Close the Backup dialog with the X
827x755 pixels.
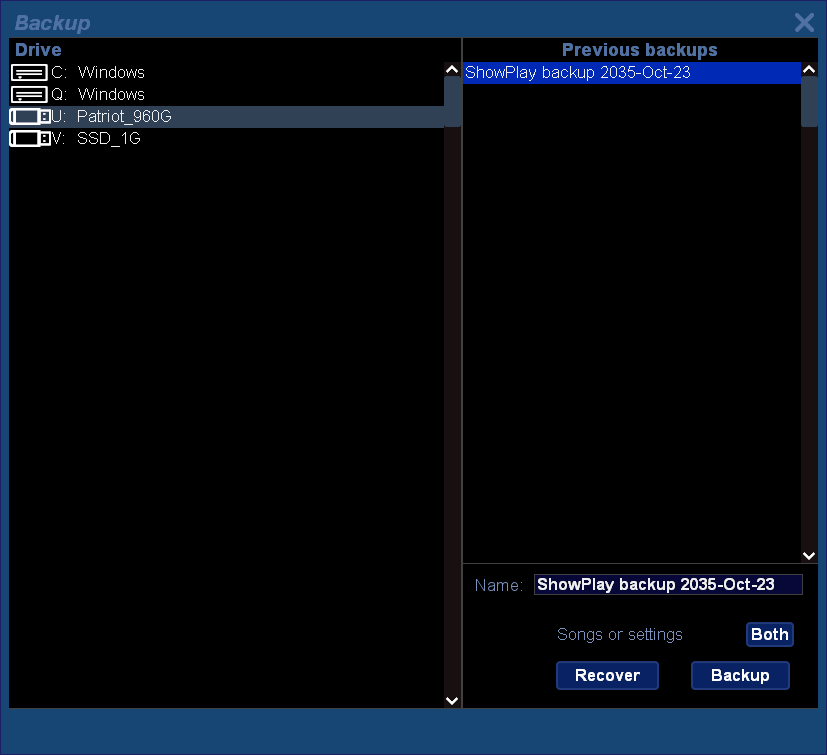coord(804,23)
